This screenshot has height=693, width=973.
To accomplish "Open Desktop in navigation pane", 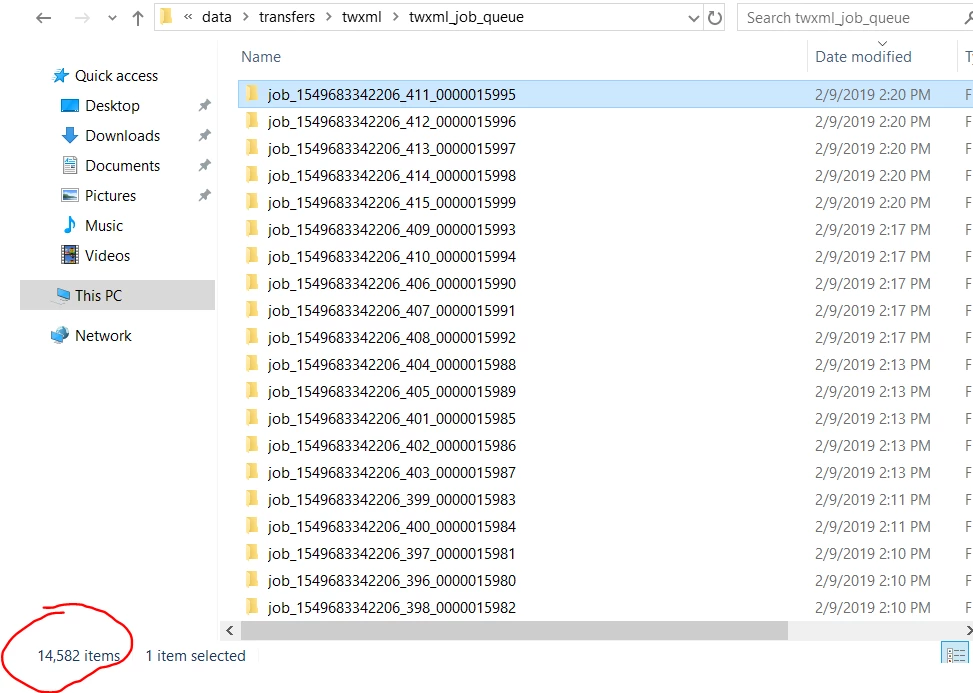I will click(112, 105).
